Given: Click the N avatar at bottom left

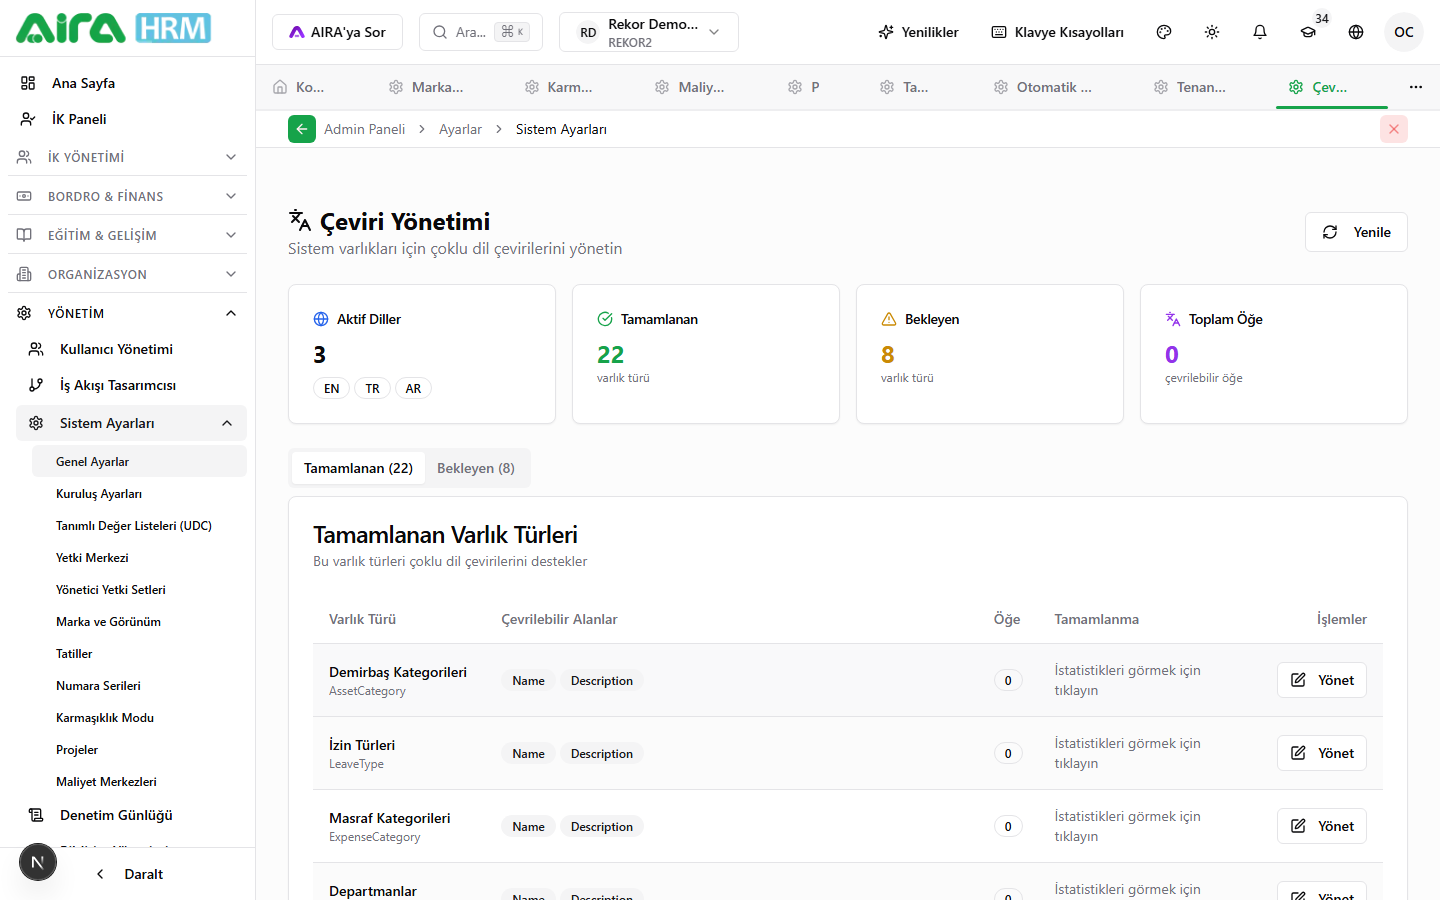Looking at the screenshot, I should pyautogui.click(x=38, y=862).
